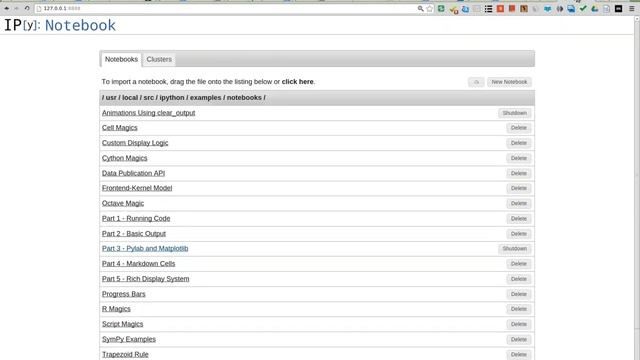Image resolution: width=640 pixels, height=360 pixels.
Task: Open the Cell Magics notebook
Action: coord(120,128)
